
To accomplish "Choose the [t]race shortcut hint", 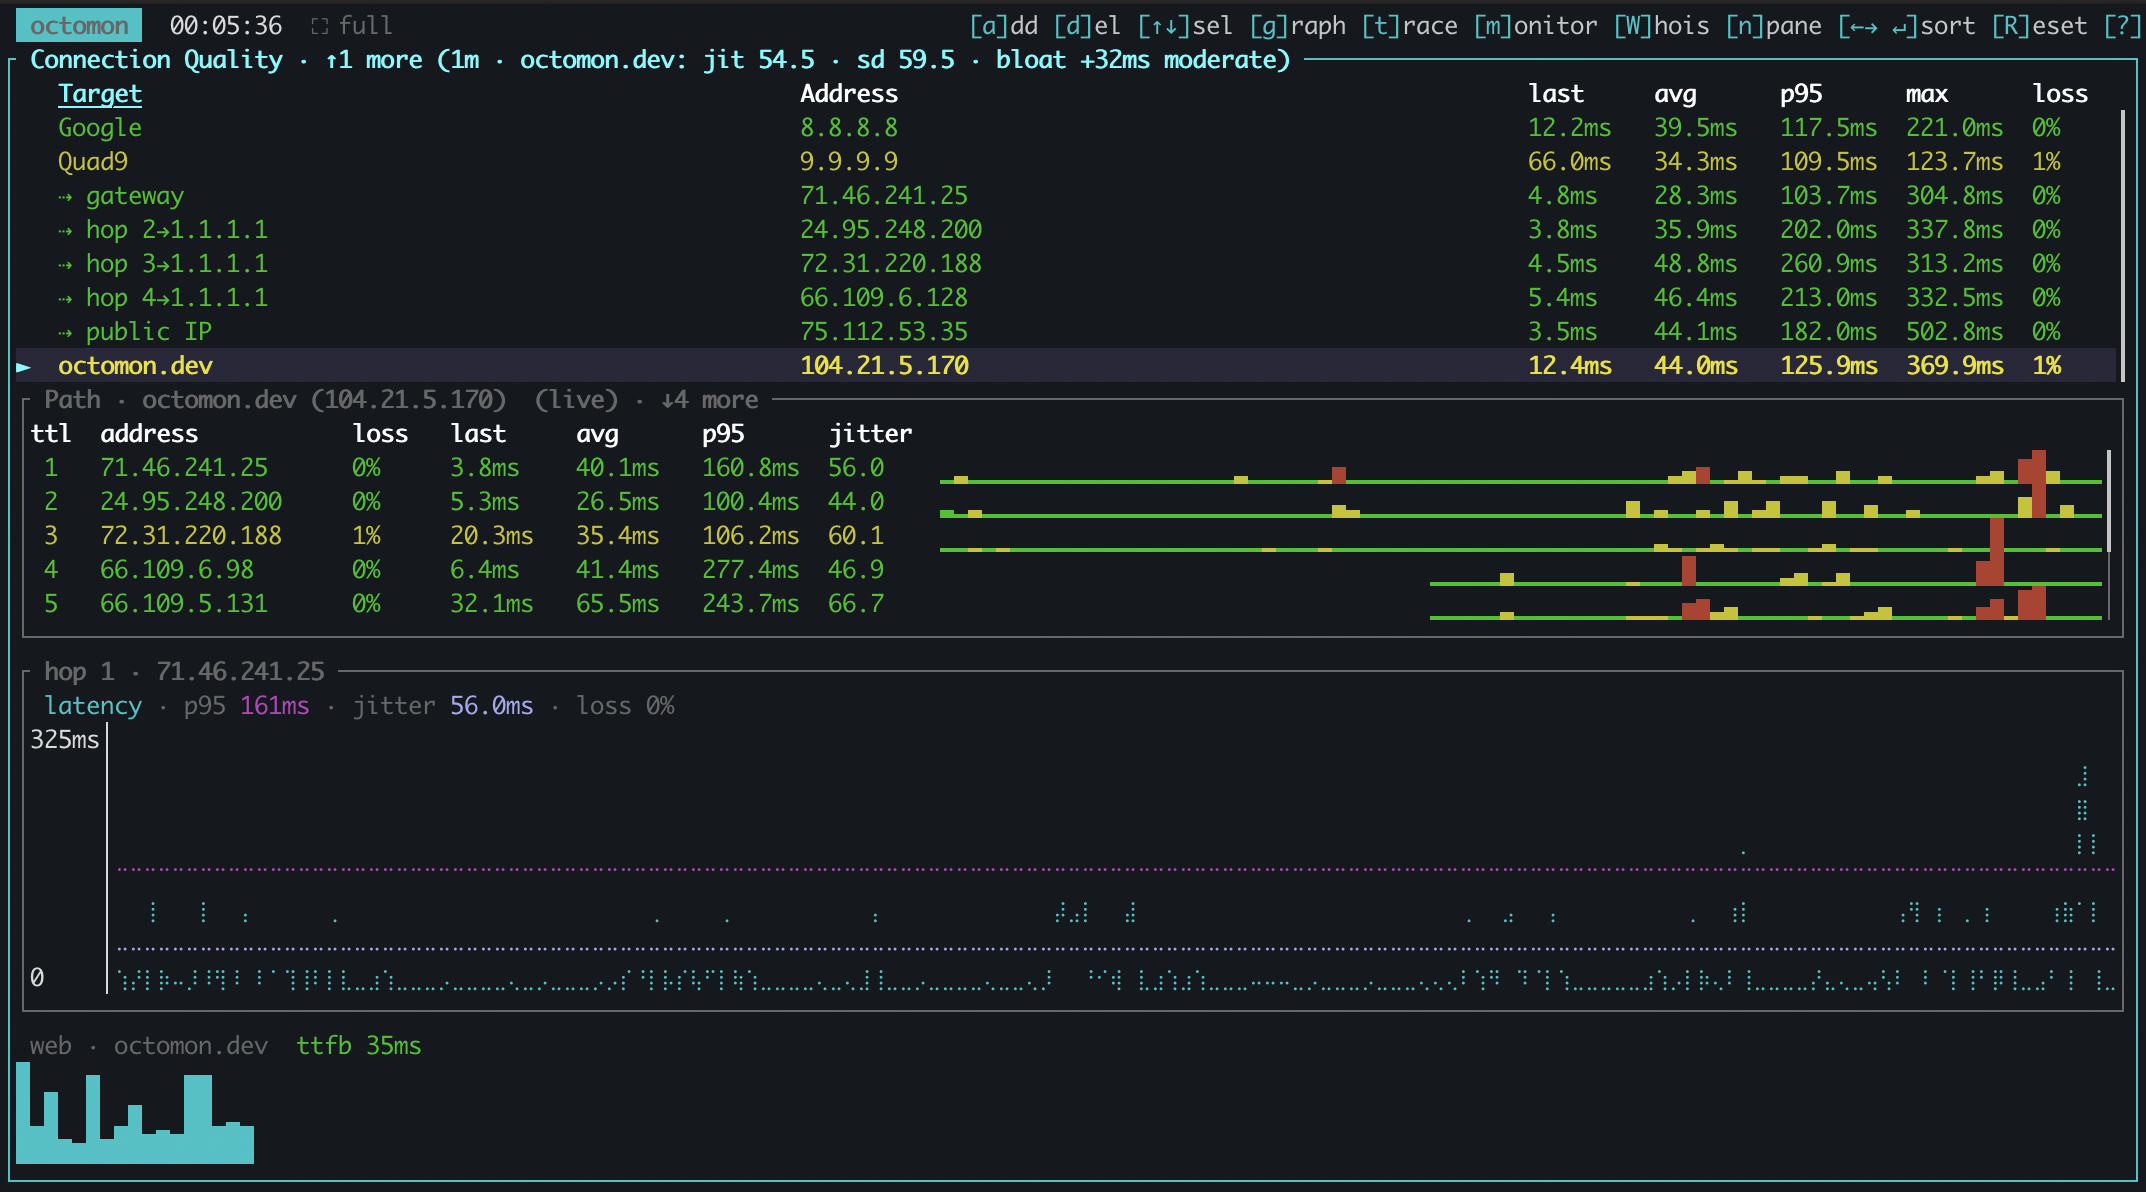I will click(1410, 25).
